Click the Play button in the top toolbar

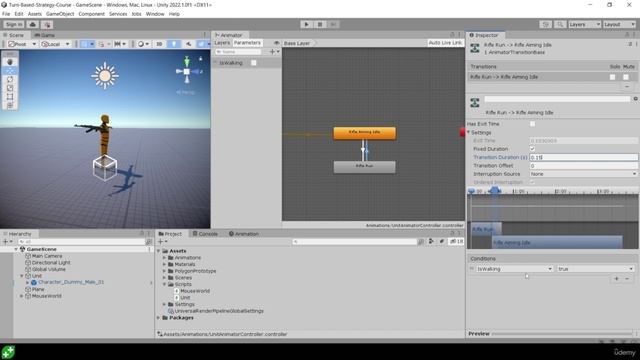click(x=306, y=24)
